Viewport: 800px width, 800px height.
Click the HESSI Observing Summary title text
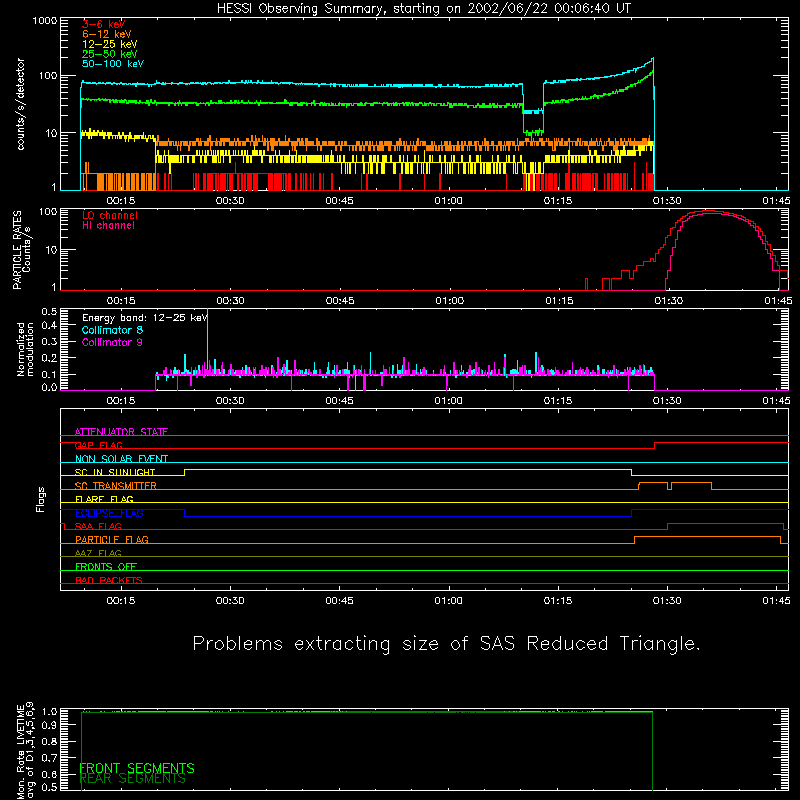[x=423, y=9]
